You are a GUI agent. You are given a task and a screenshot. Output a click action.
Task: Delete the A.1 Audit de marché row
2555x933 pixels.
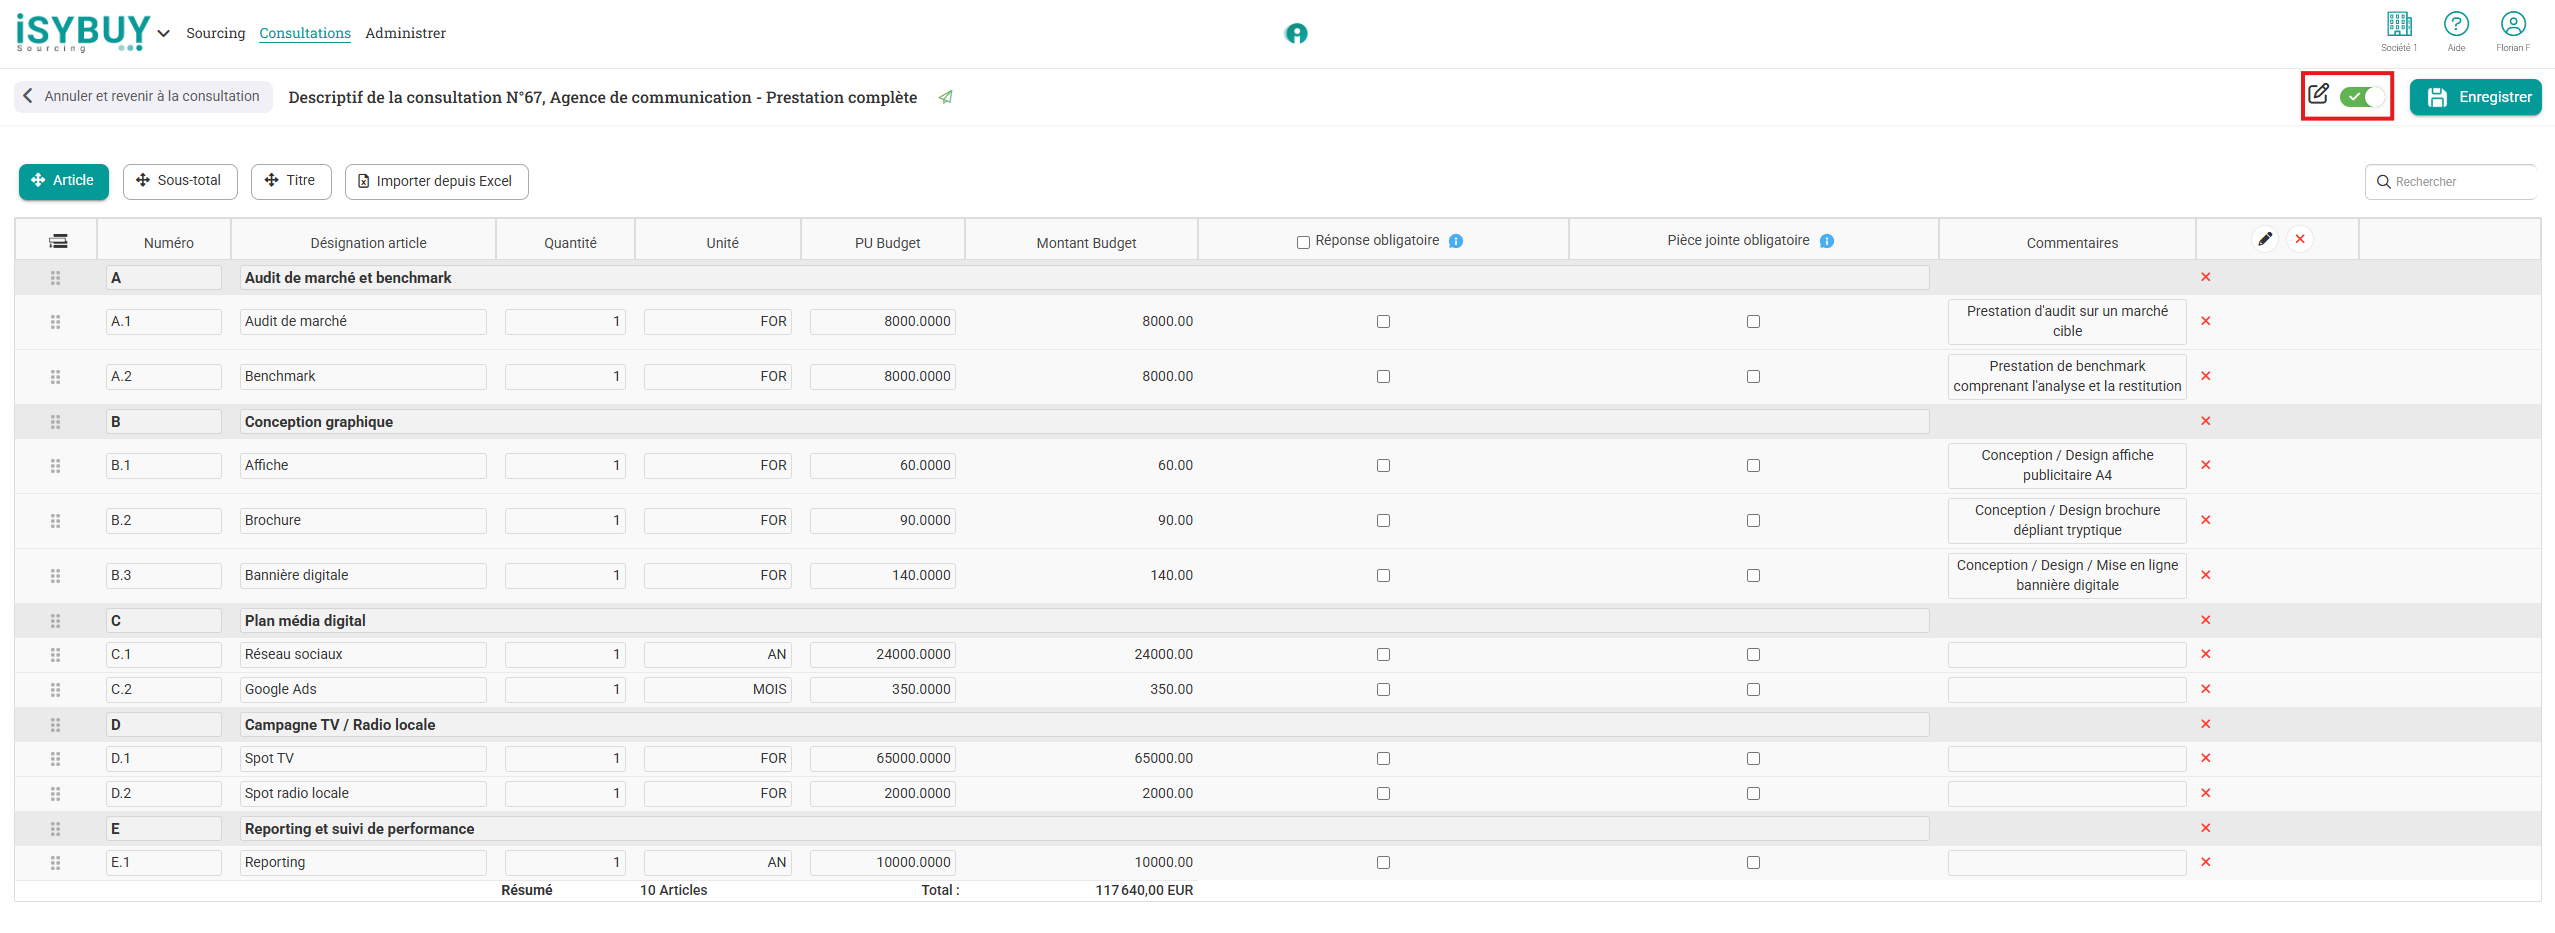(2206, 321)
